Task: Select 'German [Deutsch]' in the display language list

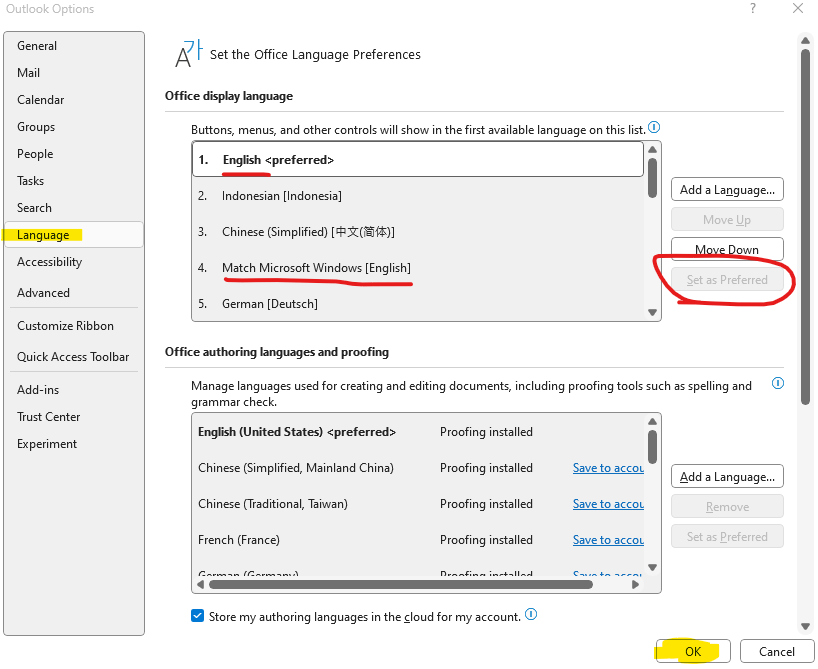Action: point(270,303)
